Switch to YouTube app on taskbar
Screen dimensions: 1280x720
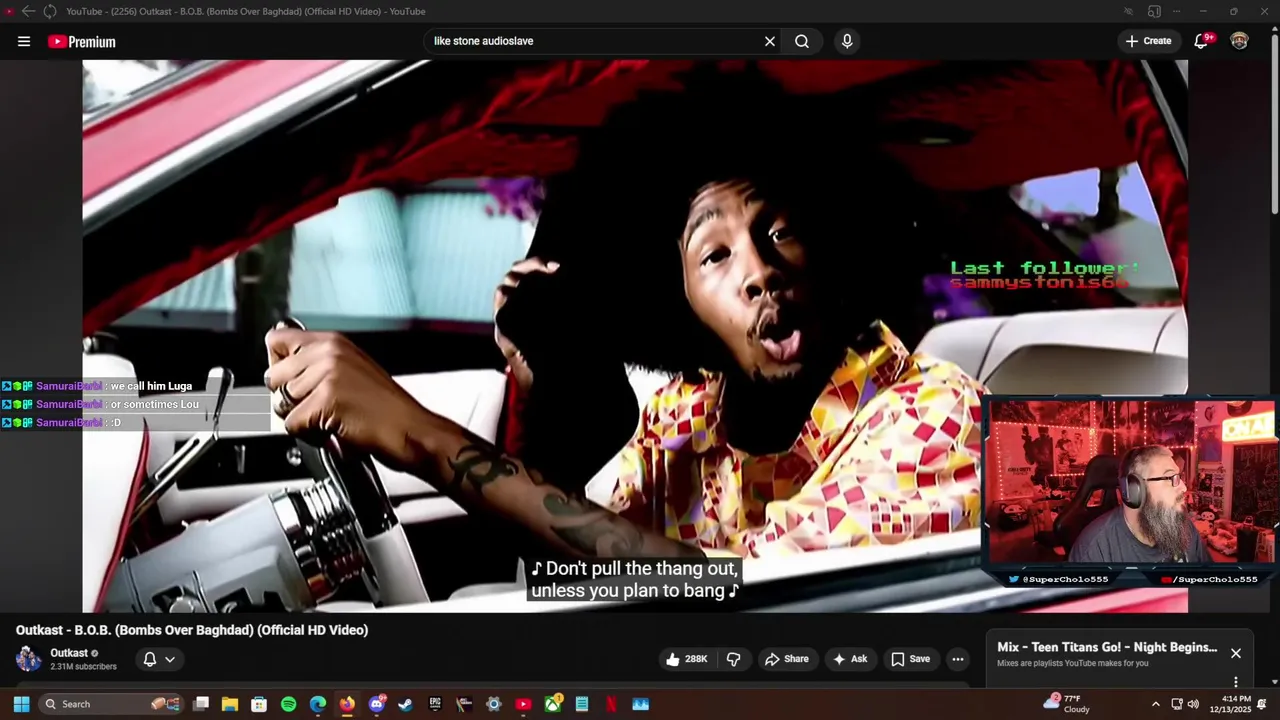click(523, 704)
